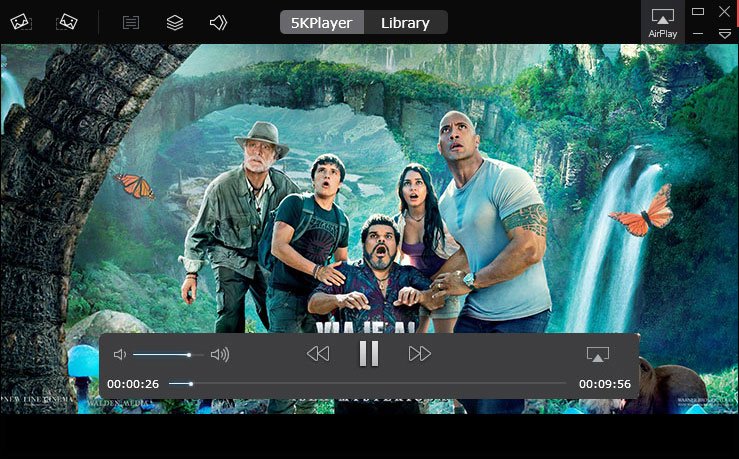Image resolution: width=739 pixels, height=459 pixels.
Task: Mute using the low volume speaker icon
Action: [x=120, y=354]
